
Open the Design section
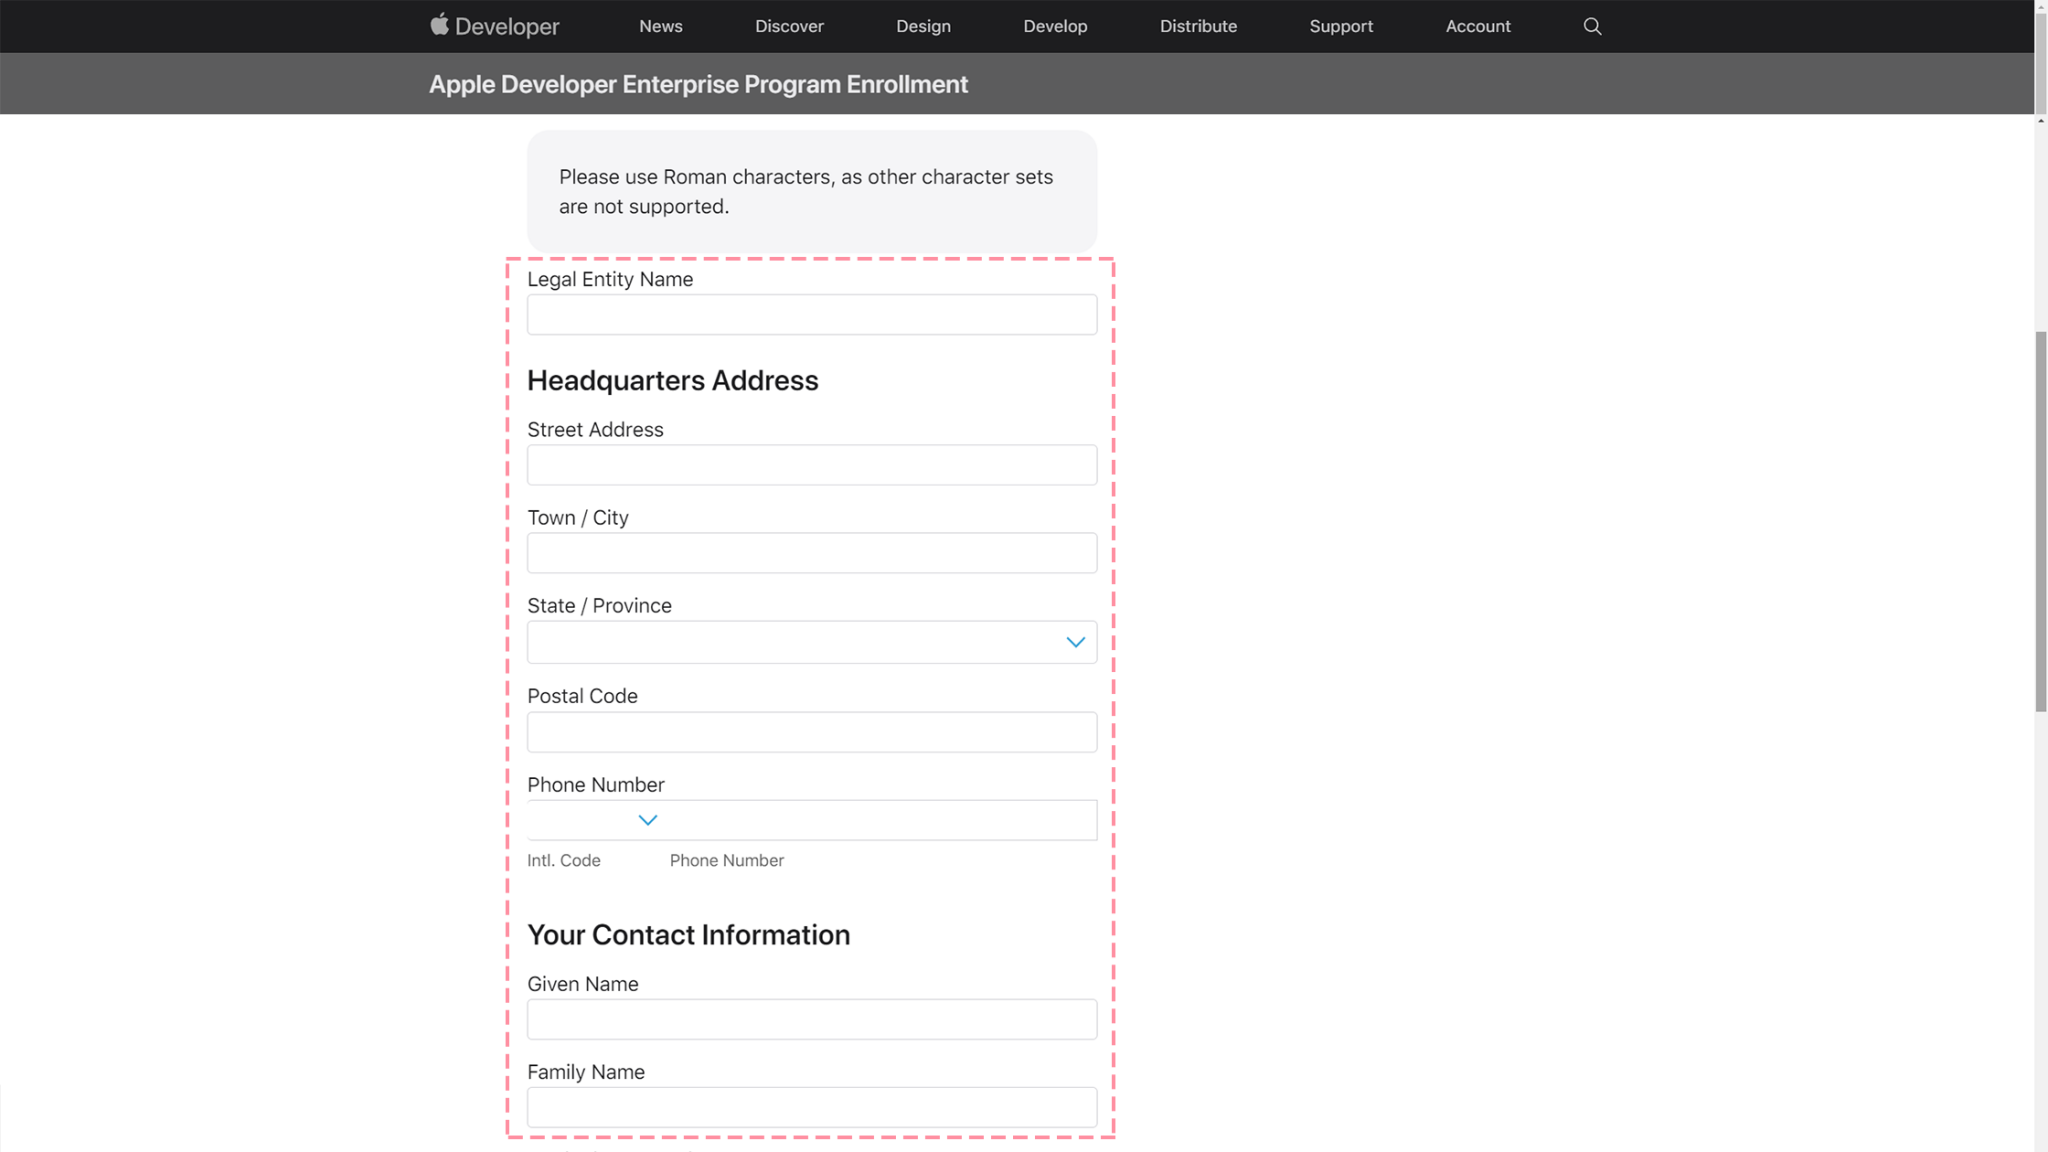pyautogui.click(x=923, y=26)
